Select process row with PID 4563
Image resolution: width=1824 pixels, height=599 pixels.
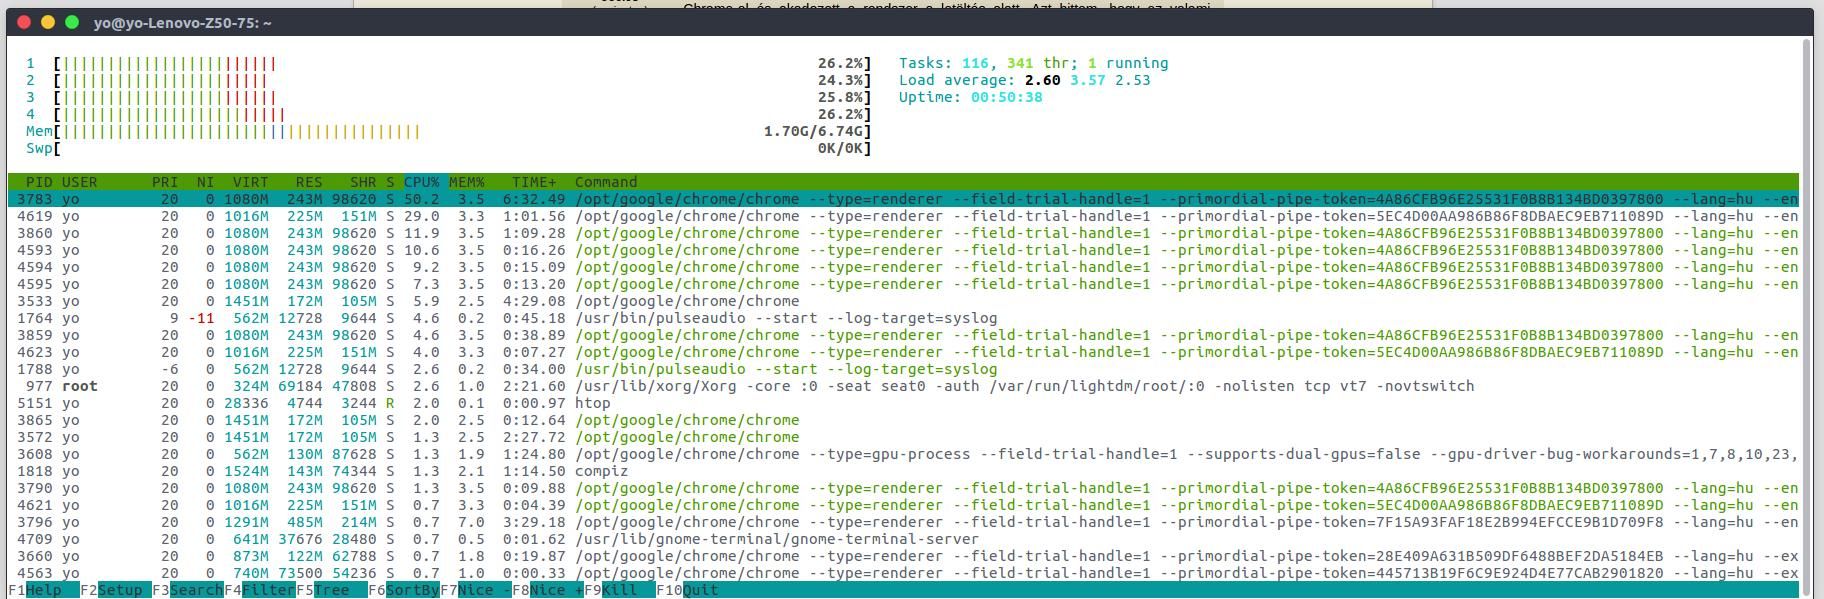tap(903, 573)
